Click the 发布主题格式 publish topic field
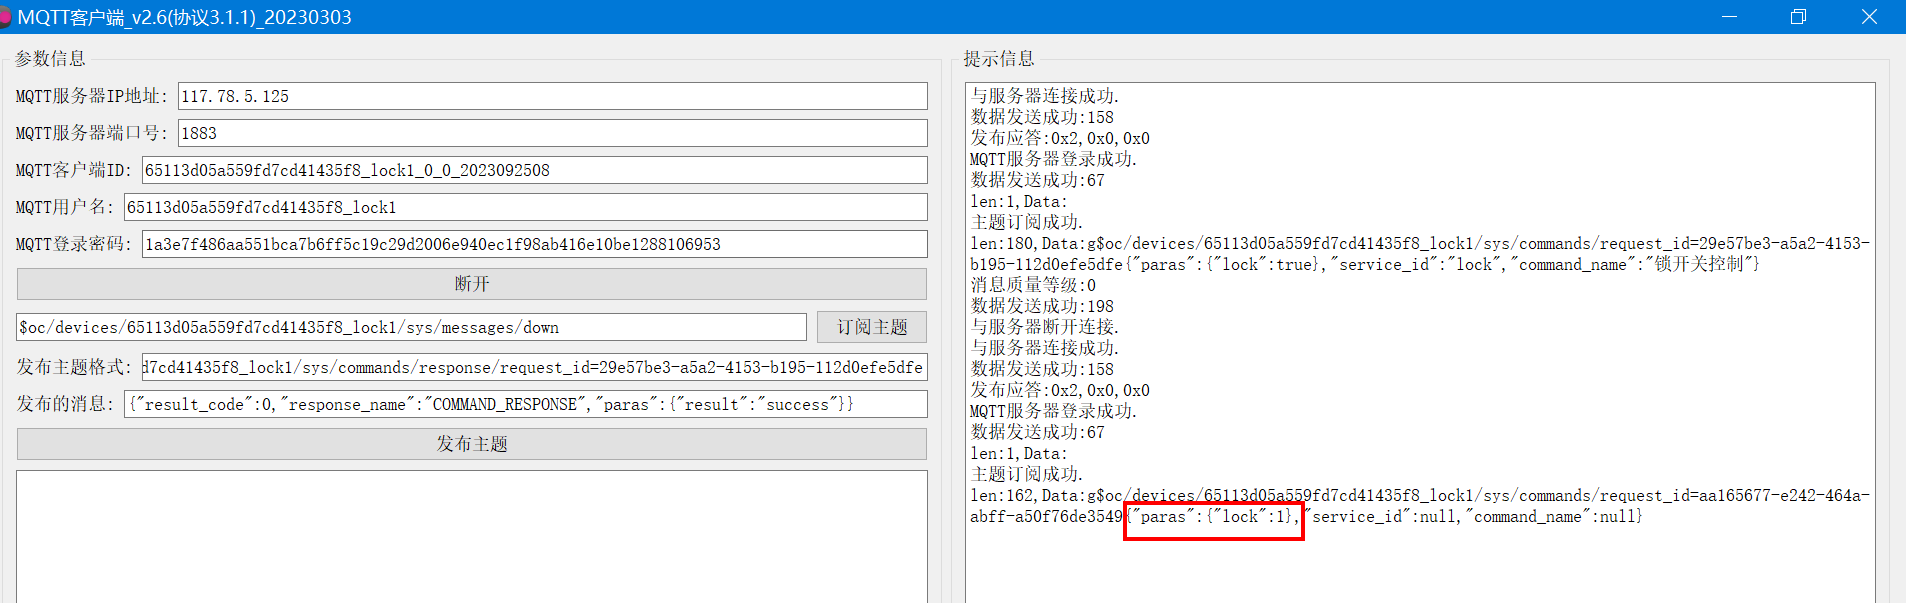Image resolution: width=1906 pixels, height=603 pixels. click(534, 367)
